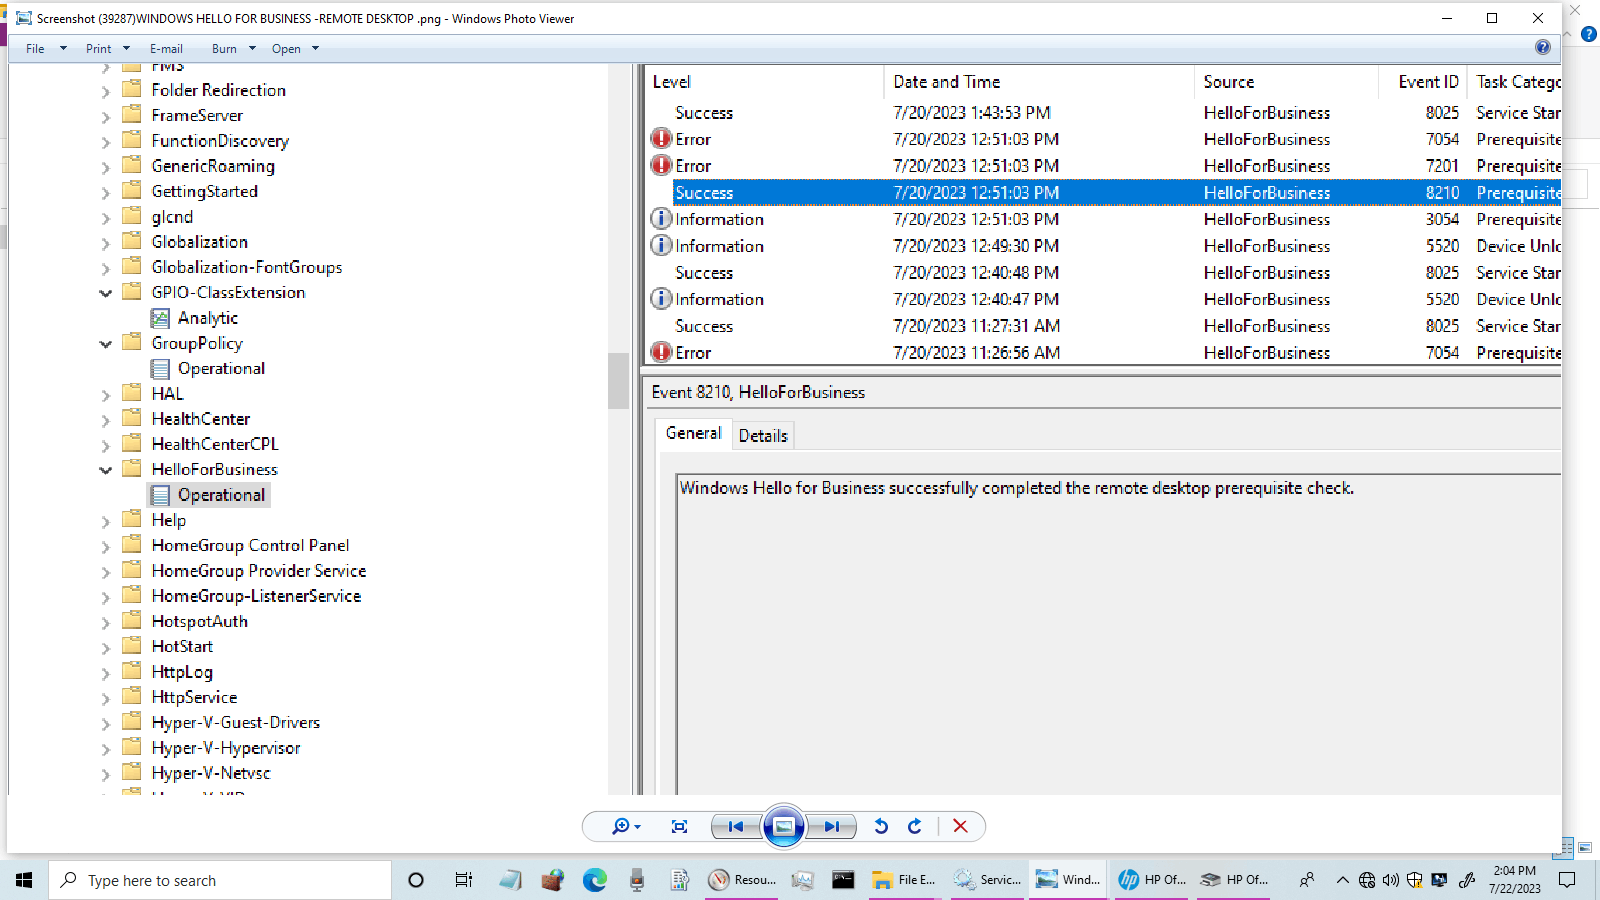The width and height of the screenshot is (1600, 900).
Task: Open the zoom magnifier control
Action: (626, 826)
